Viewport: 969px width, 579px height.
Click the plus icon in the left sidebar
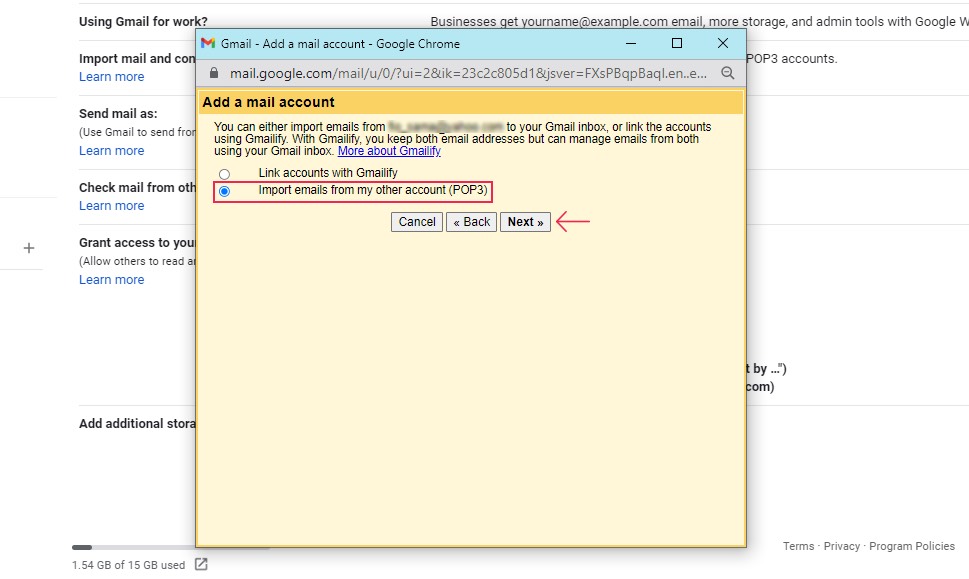pos(28,248)
